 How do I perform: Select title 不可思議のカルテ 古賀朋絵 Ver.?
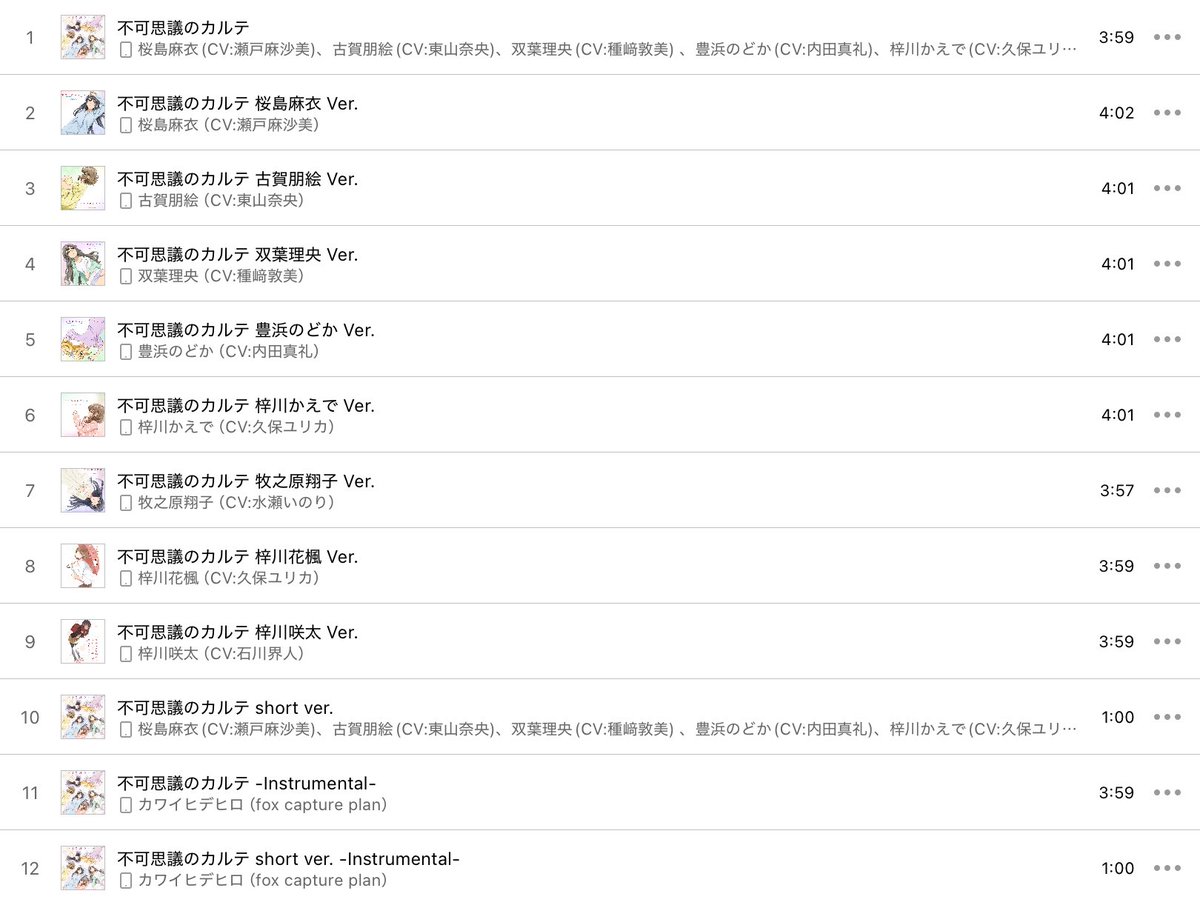(x=237, y=178)
